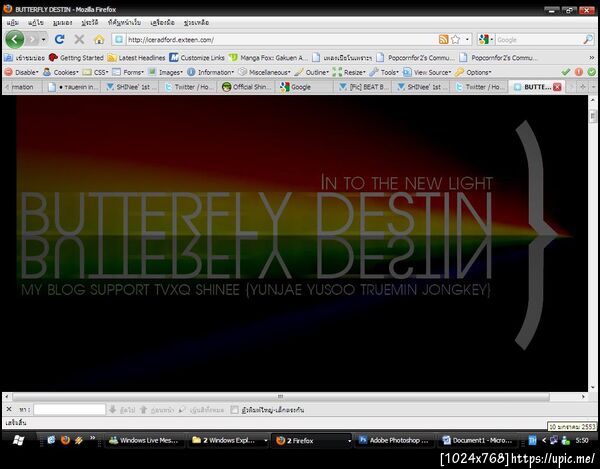Show hidden tray icons with the arrow
The image size is (600, 469).
[x=544, y=440]
